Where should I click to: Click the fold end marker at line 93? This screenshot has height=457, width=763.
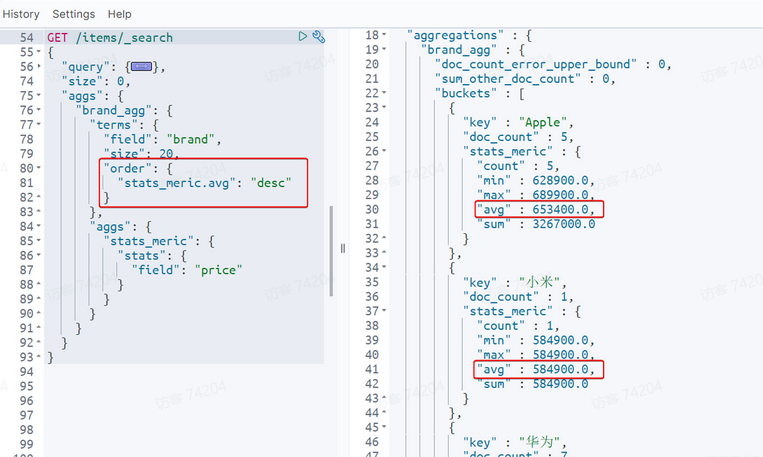(39, 357)
